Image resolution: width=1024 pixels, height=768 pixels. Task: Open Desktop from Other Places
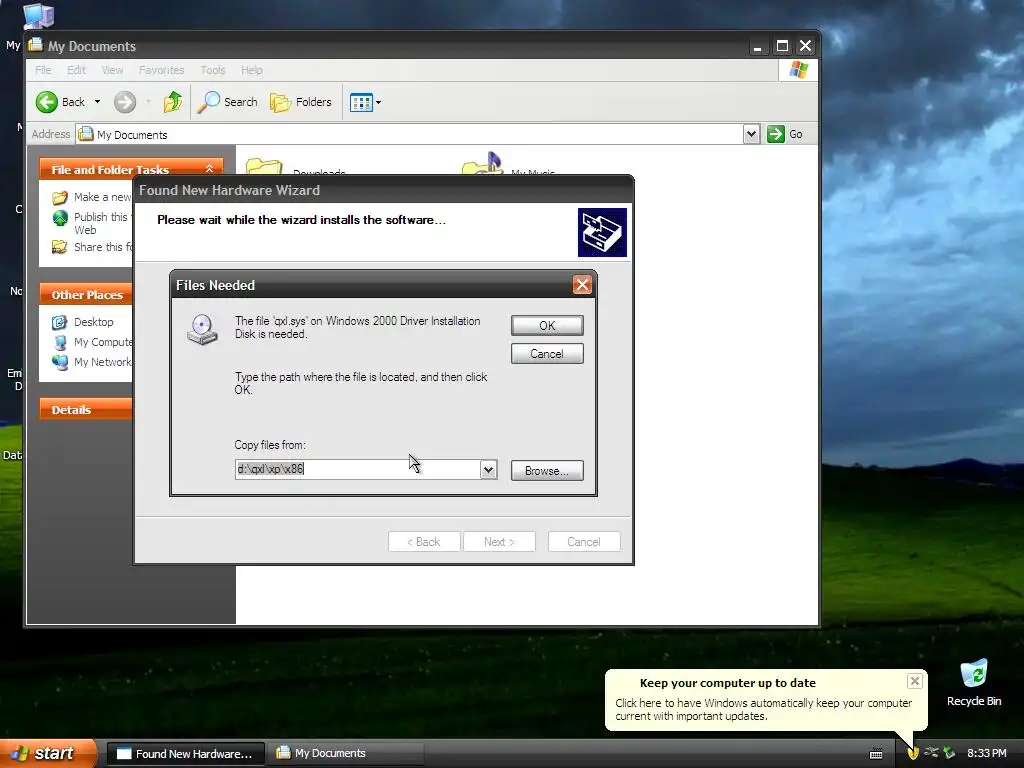point(93,322)
